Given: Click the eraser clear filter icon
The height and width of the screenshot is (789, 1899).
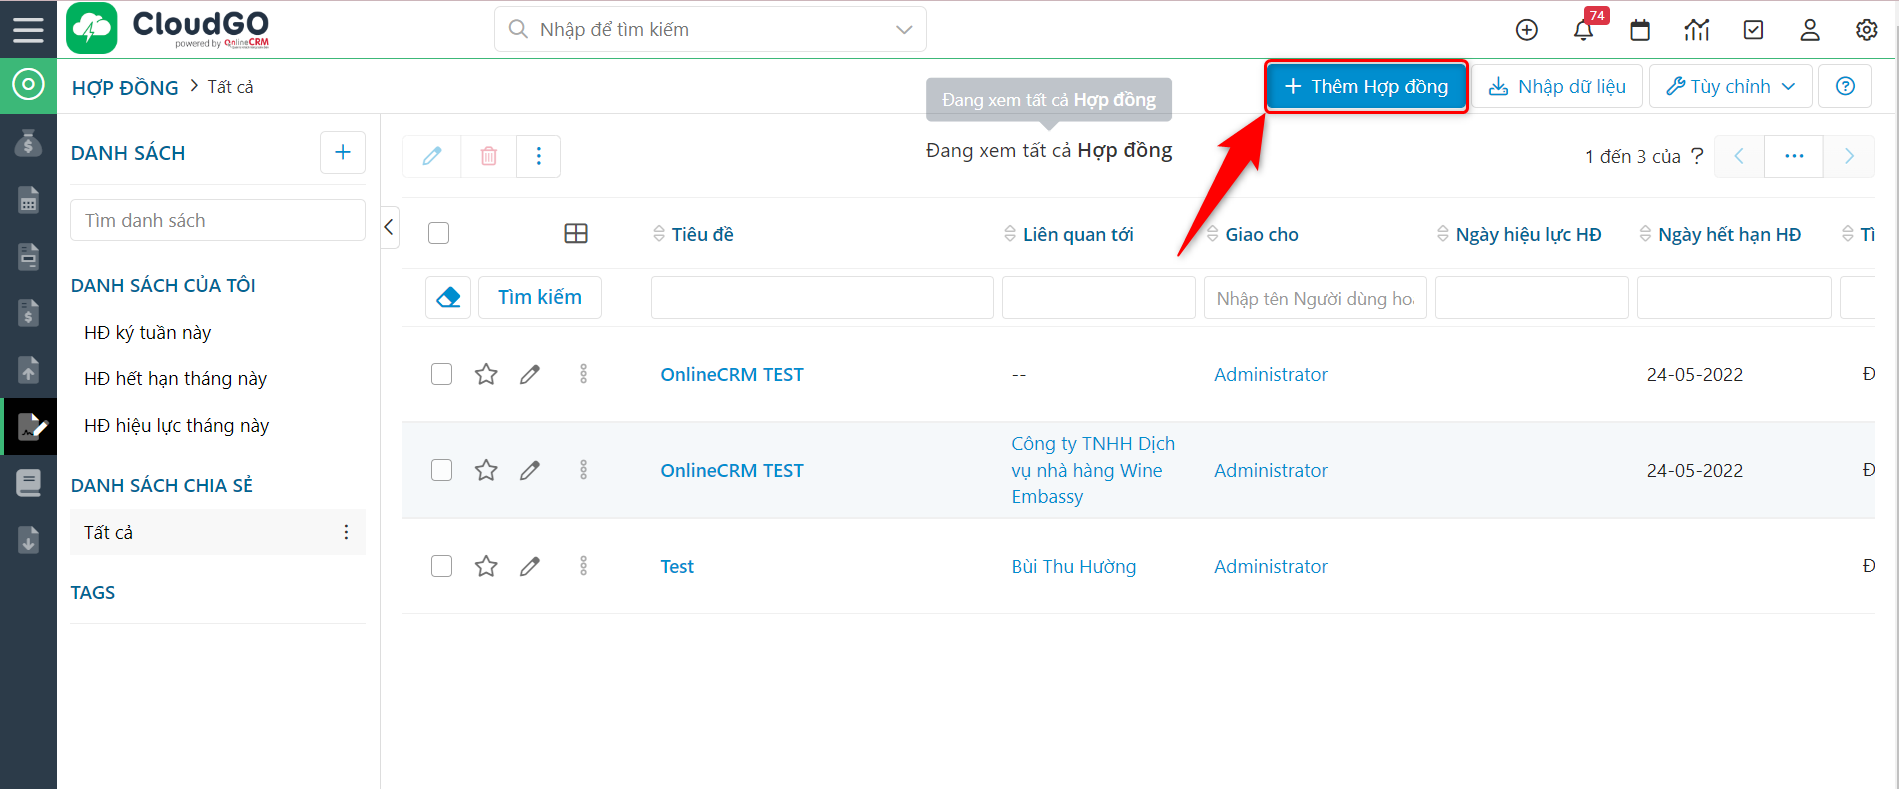Looking at the screenshot, I should point(448,298).
